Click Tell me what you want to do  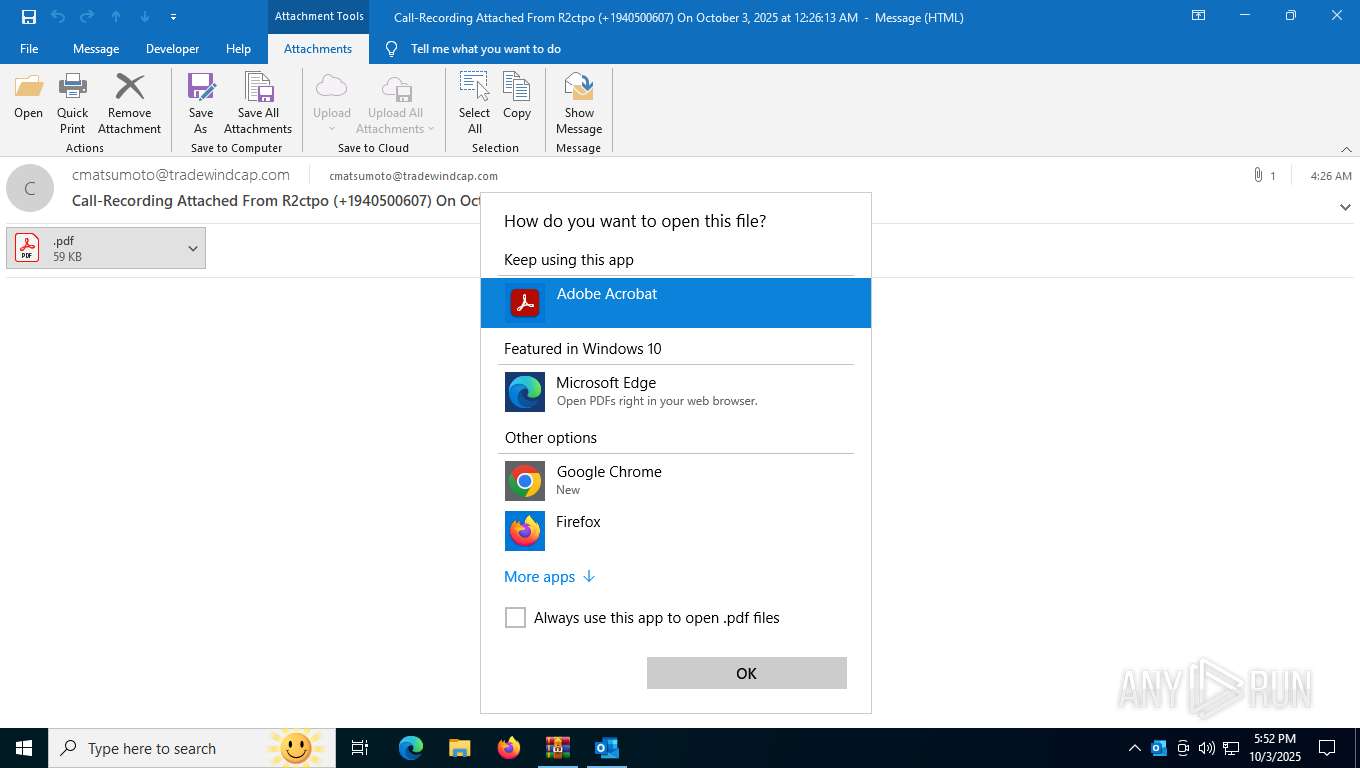point(486,49)
